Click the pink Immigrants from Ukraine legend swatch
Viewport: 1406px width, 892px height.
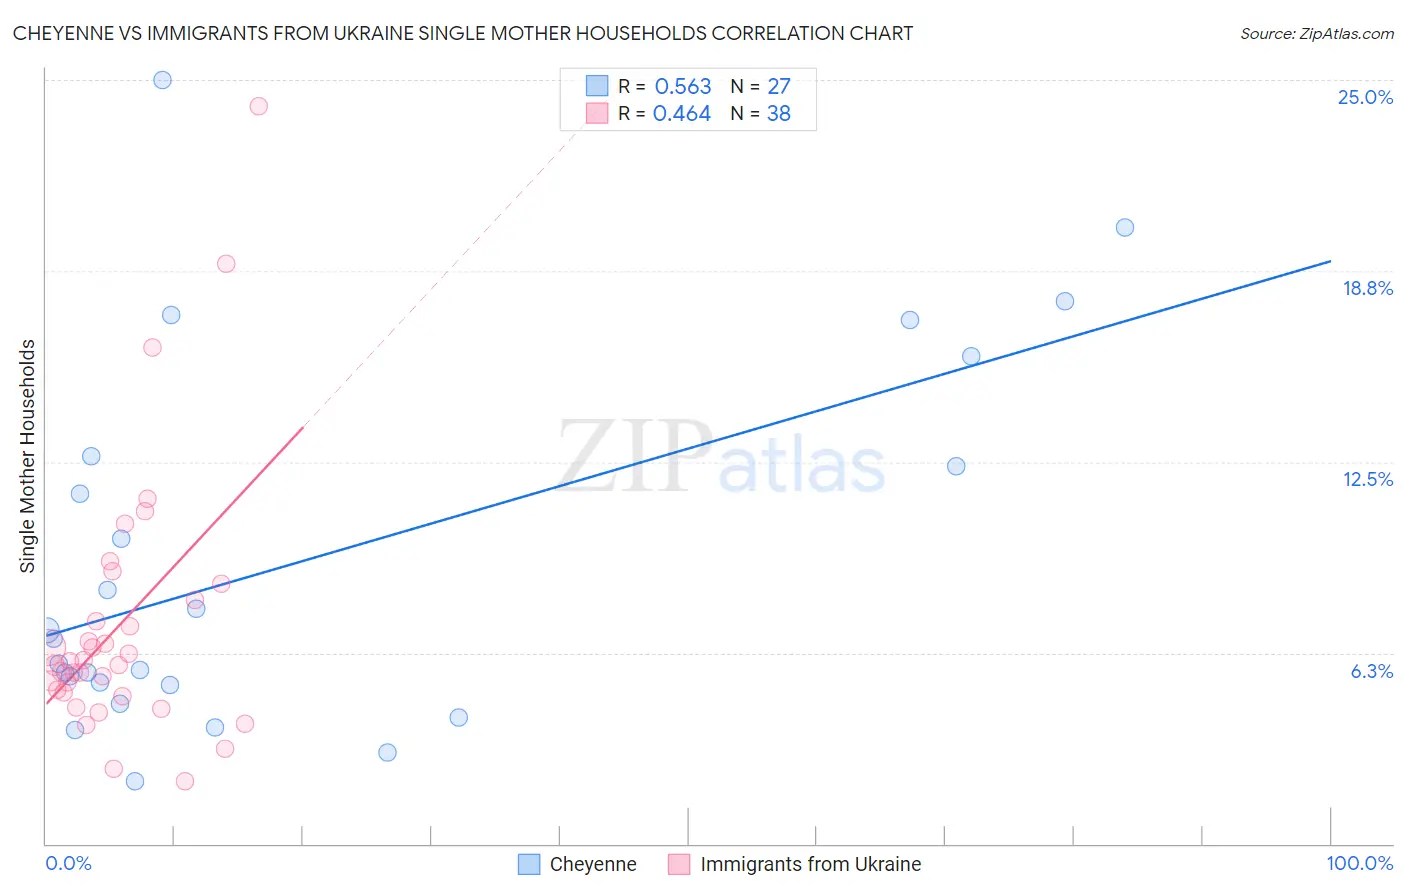point(679,864)
